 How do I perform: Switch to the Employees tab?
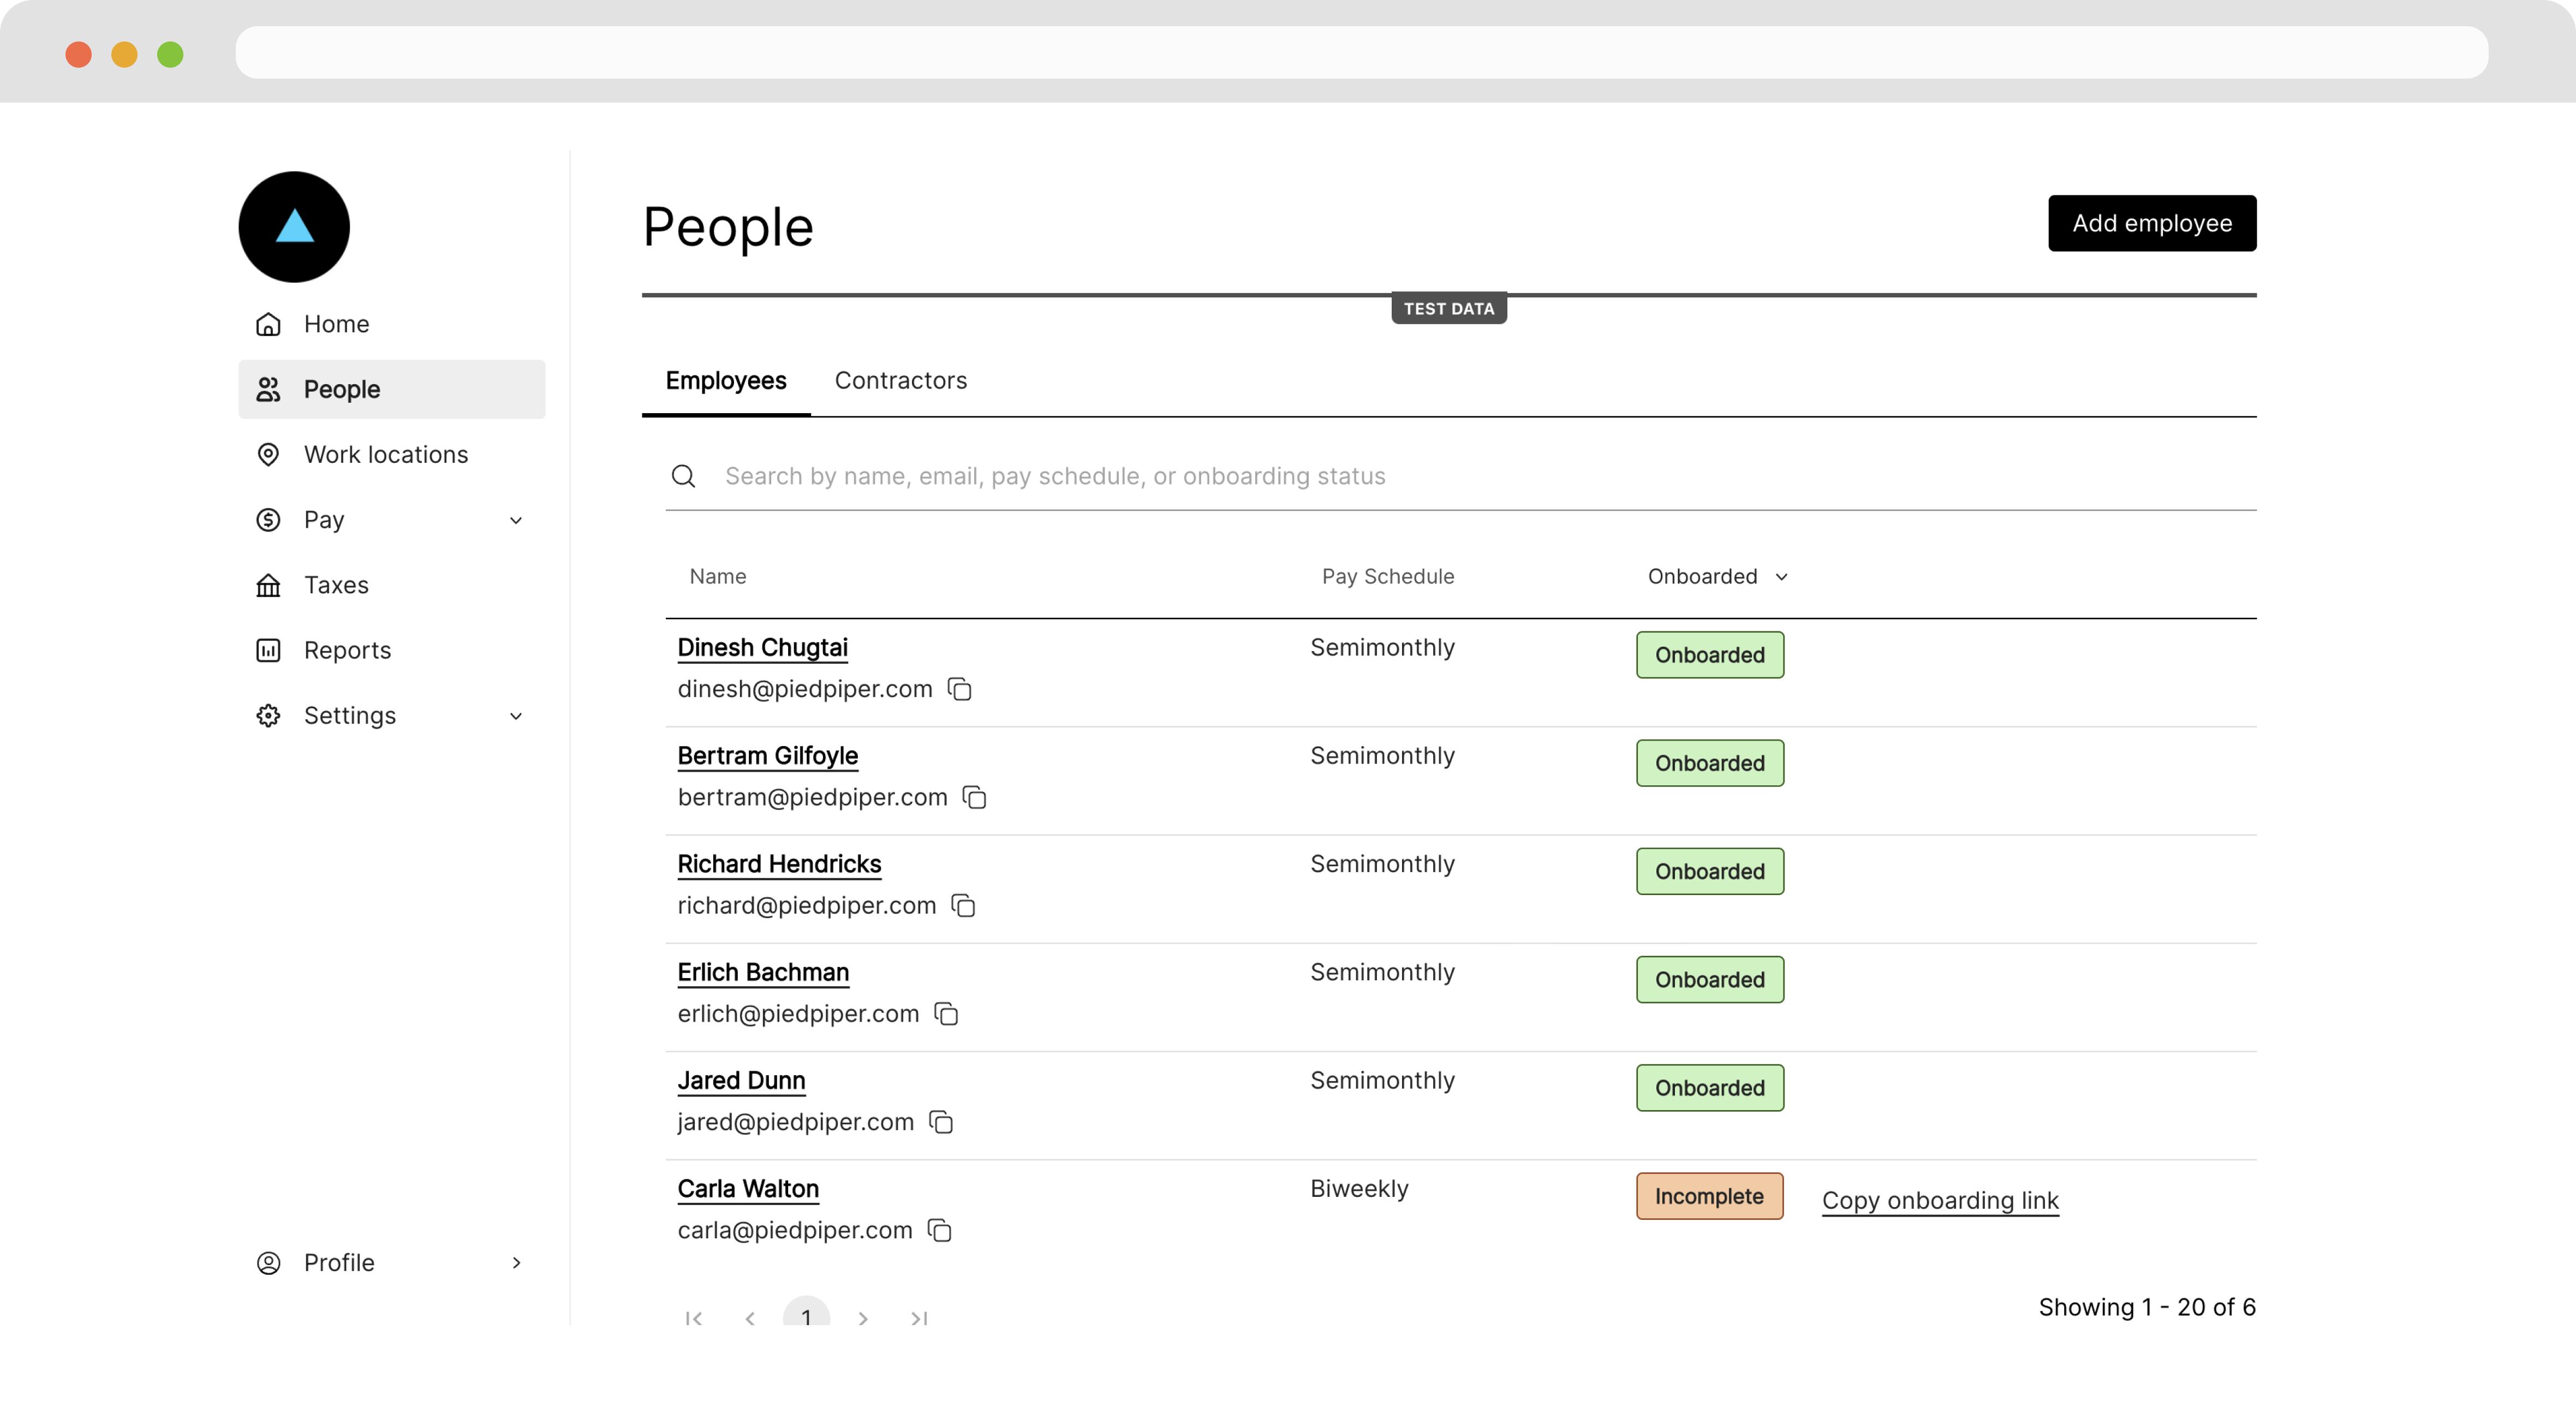tap(726, 380)
